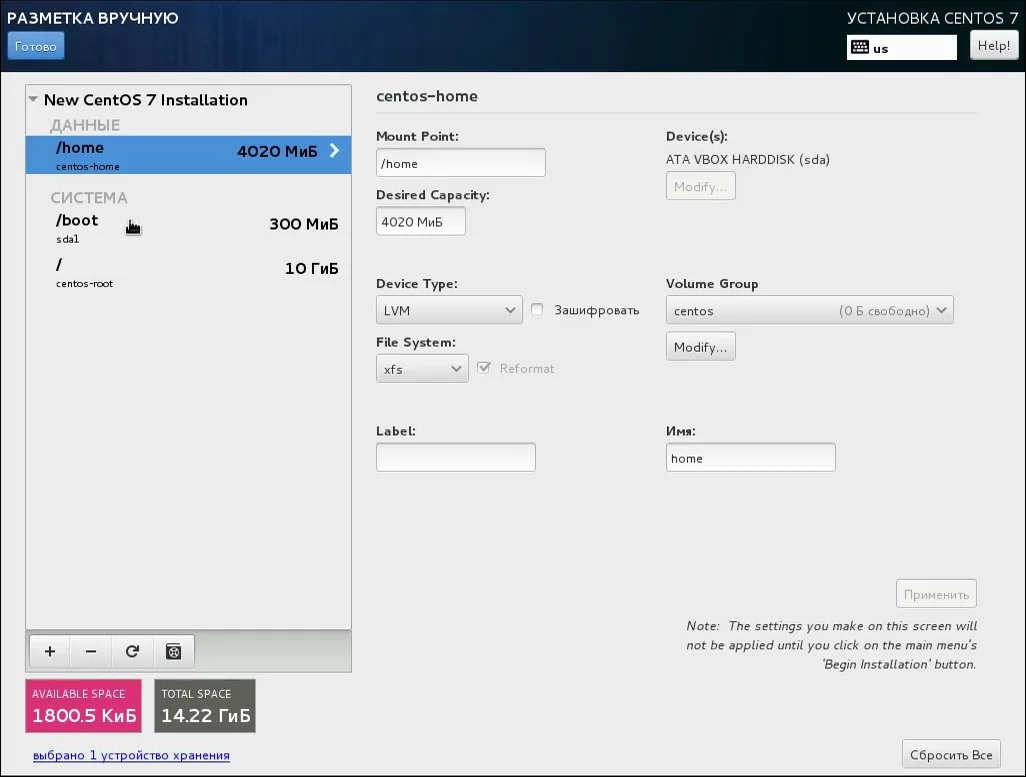Click the centos-home title heading
This screenshot has width=1026, height=777.
pos(427,96)
